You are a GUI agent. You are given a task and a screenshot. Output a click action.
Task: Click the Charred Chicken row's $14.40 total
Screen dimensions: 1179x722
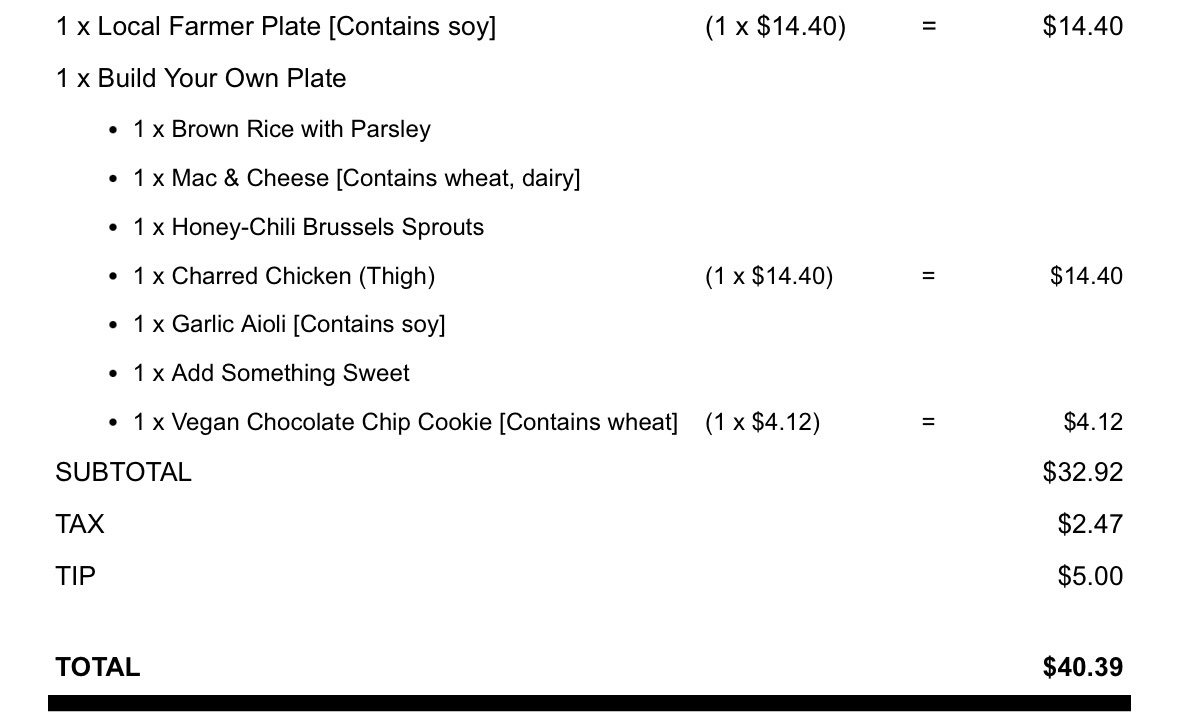(1086, 277)
